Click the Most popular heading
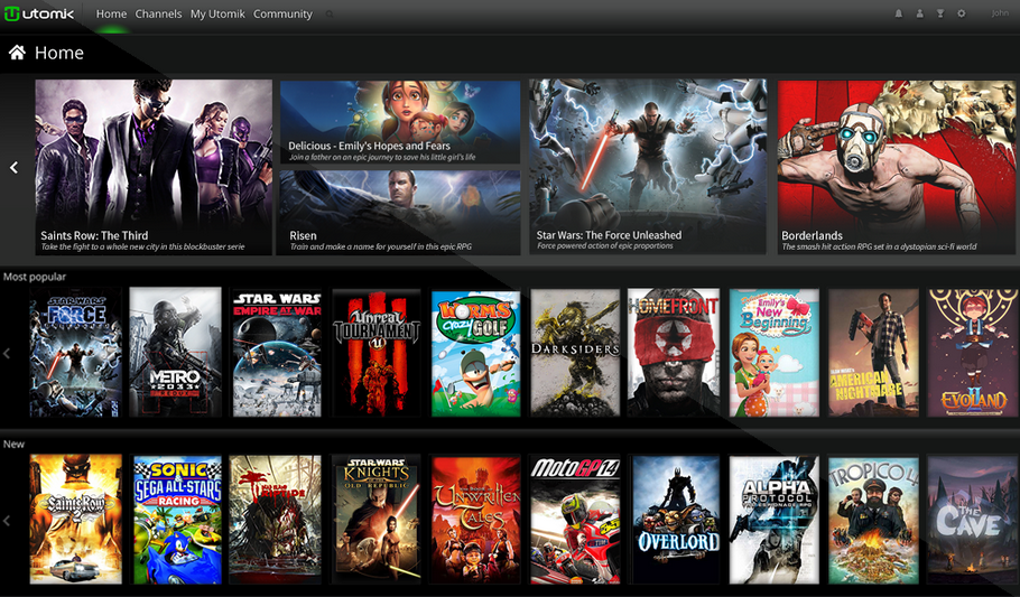1020x597 pixels. pos(34,277)
